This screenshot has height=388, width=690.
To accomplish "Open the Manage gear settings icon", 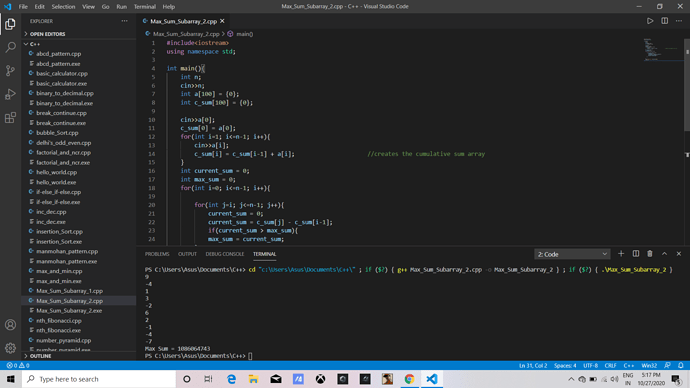I will (x=10, y=348).
